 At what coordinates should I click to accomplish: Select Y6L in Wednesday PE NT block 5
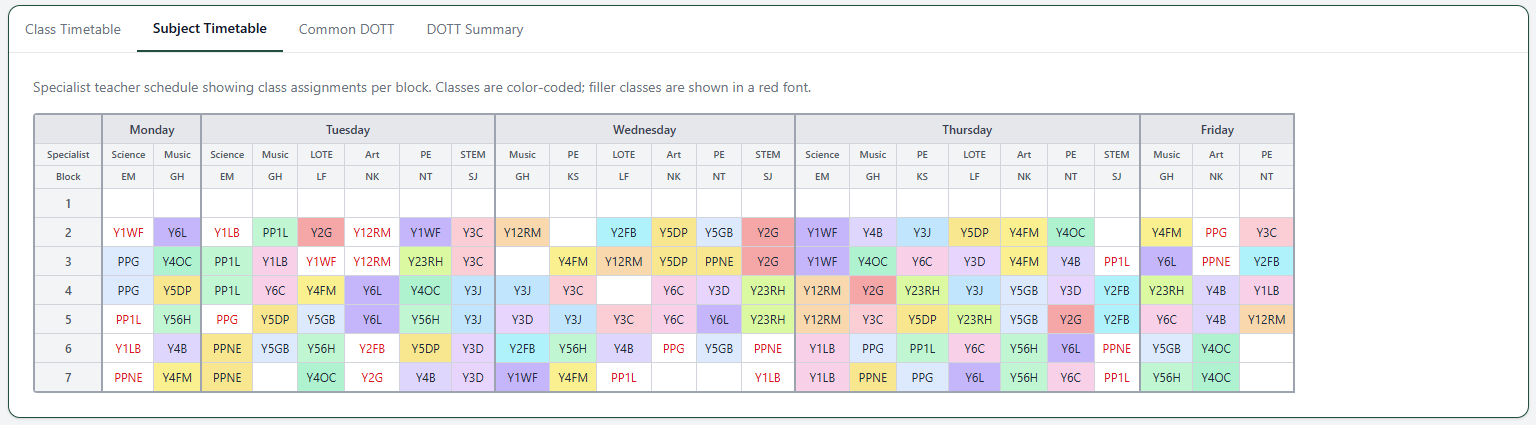click(x=719, y=320)
